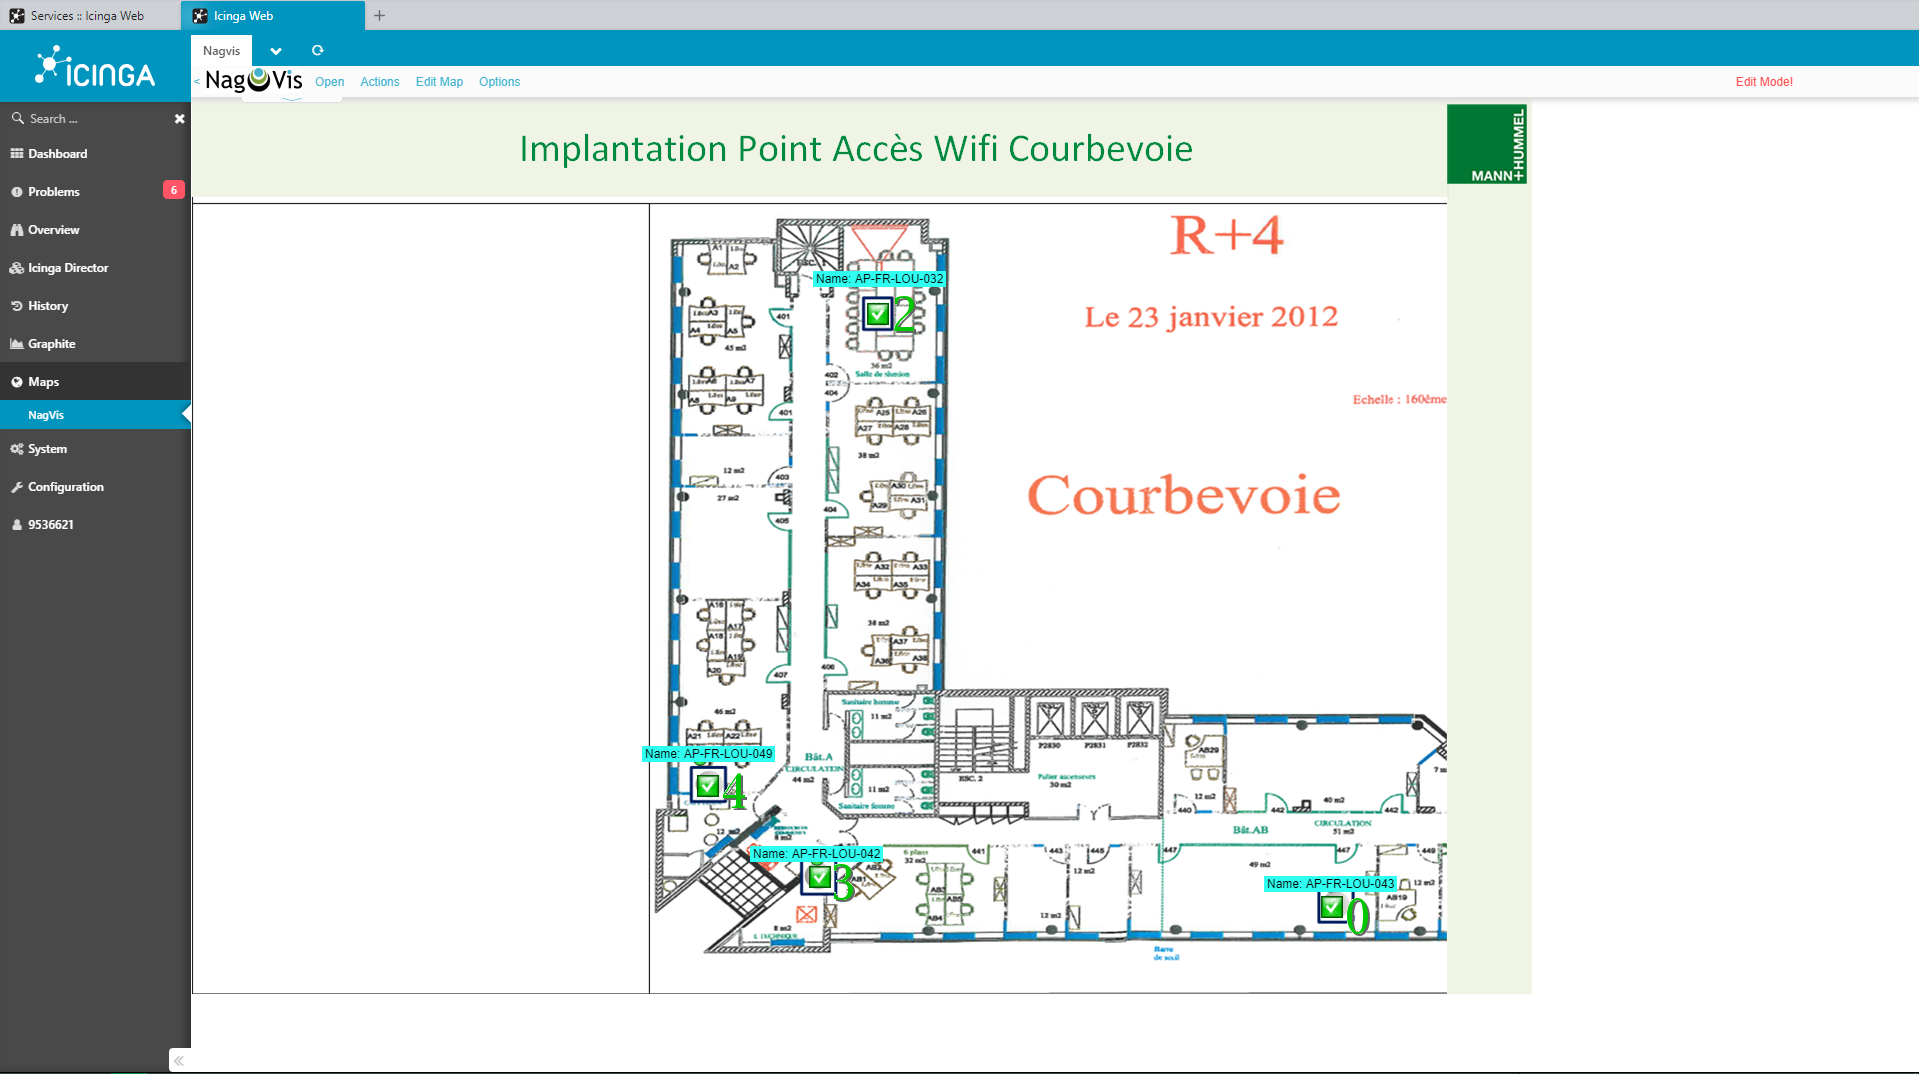1919x1074 pixels.
Task: Open a new browser tab
Action: (x=379, y=16)
